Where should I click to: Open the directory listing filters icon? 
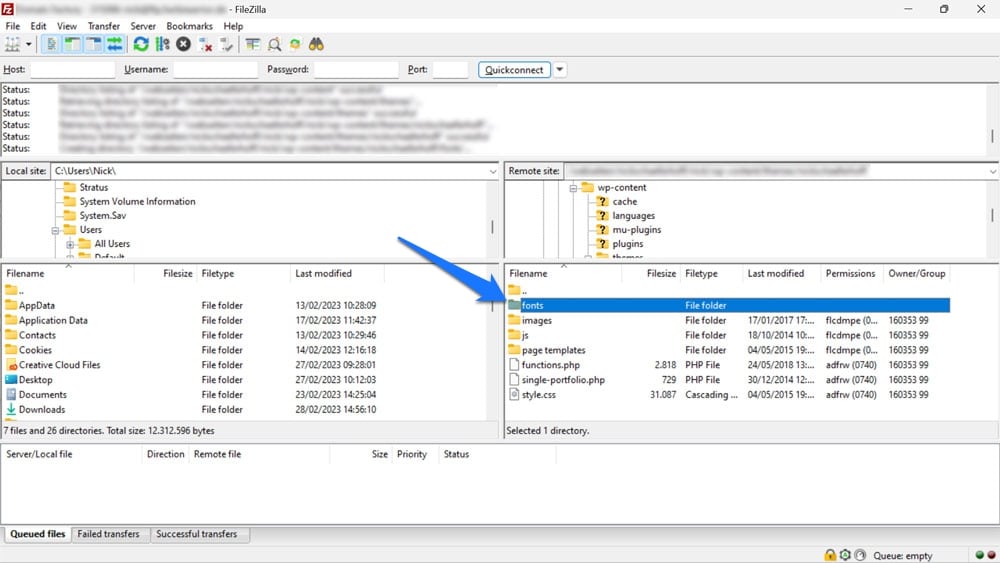click(252, 44)
